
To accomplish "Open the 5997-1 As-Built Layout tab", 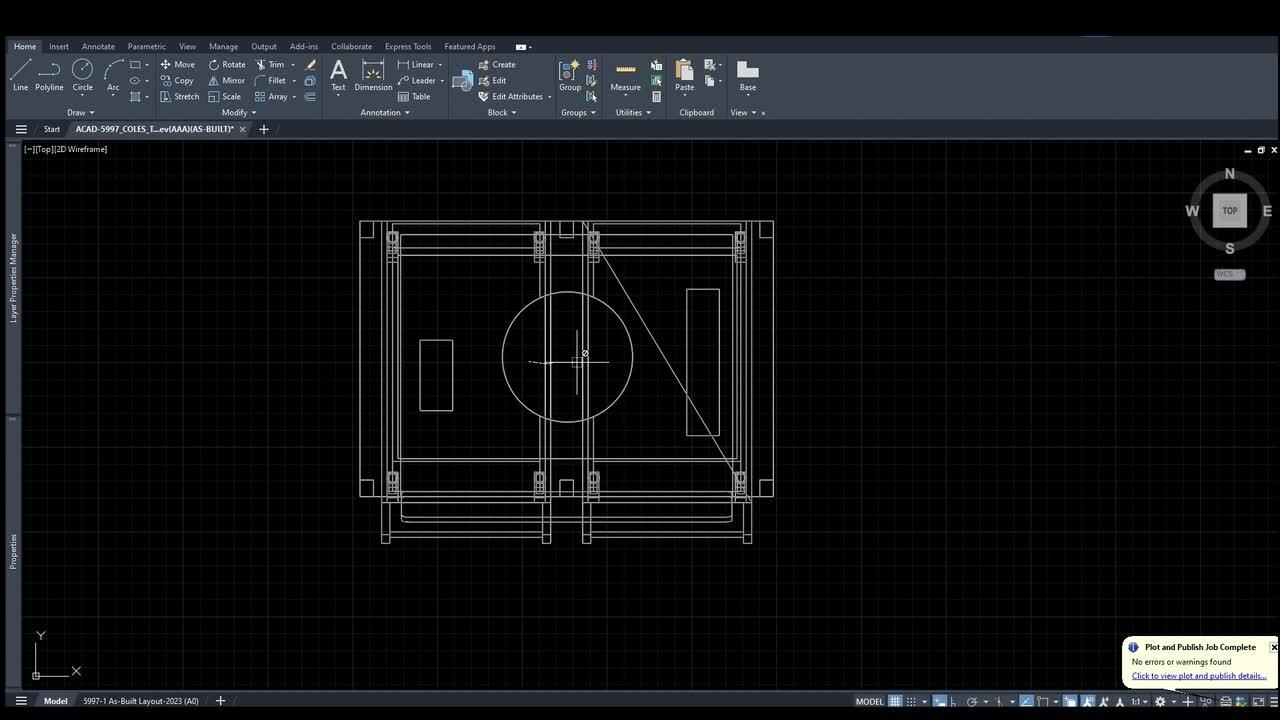I will pyautogui.click(x=141, y=701).
